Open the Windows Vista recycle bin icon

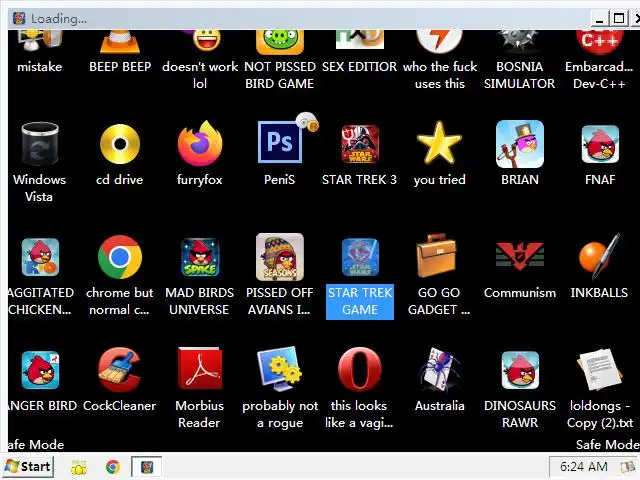click(x=40, y=143)
